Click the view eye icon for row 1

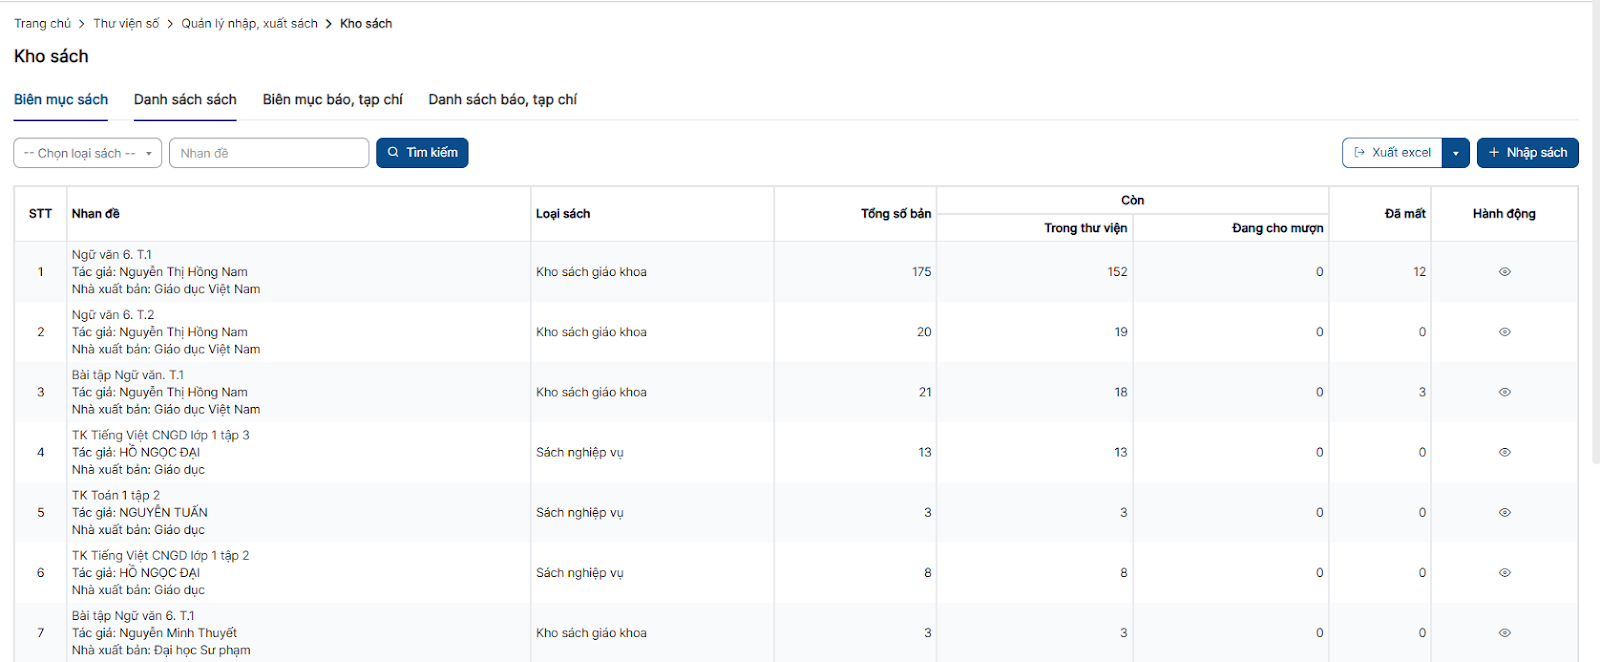pos(1504,272)
